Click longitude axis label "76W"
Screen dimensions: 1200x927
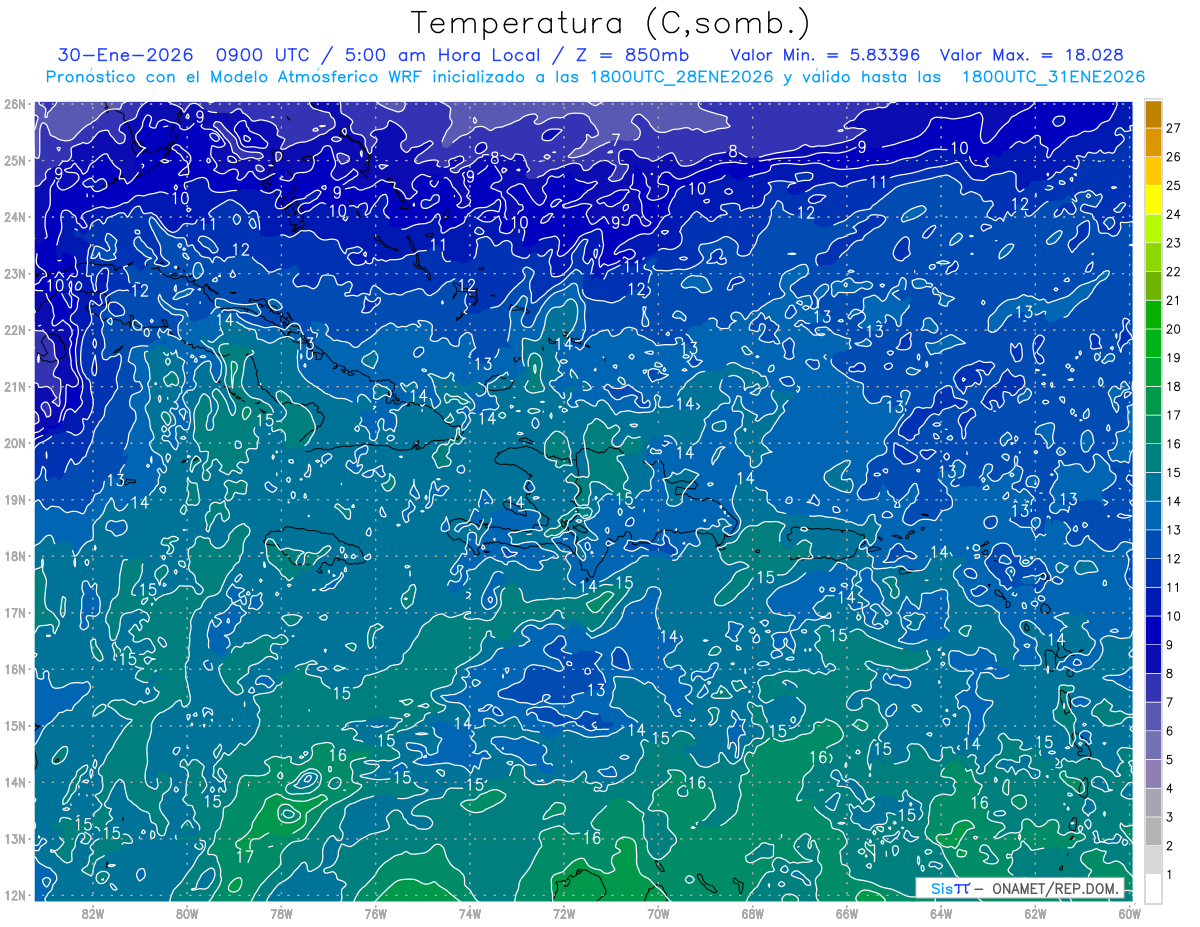(375, 913)
